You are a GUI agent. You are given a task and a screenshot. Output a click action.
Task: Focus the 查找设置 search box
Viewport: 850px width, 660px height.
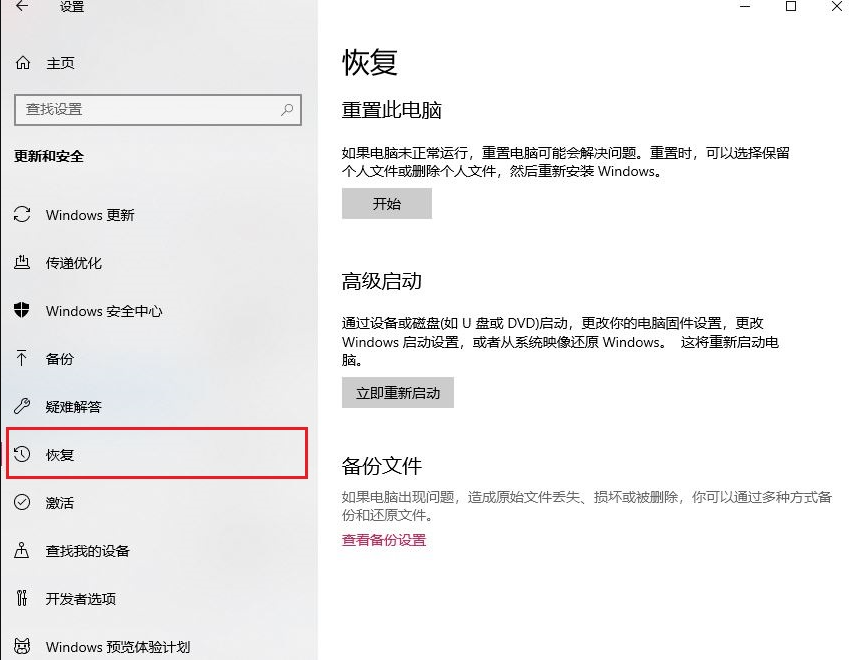pyautogui.click(x=158, y=110)
